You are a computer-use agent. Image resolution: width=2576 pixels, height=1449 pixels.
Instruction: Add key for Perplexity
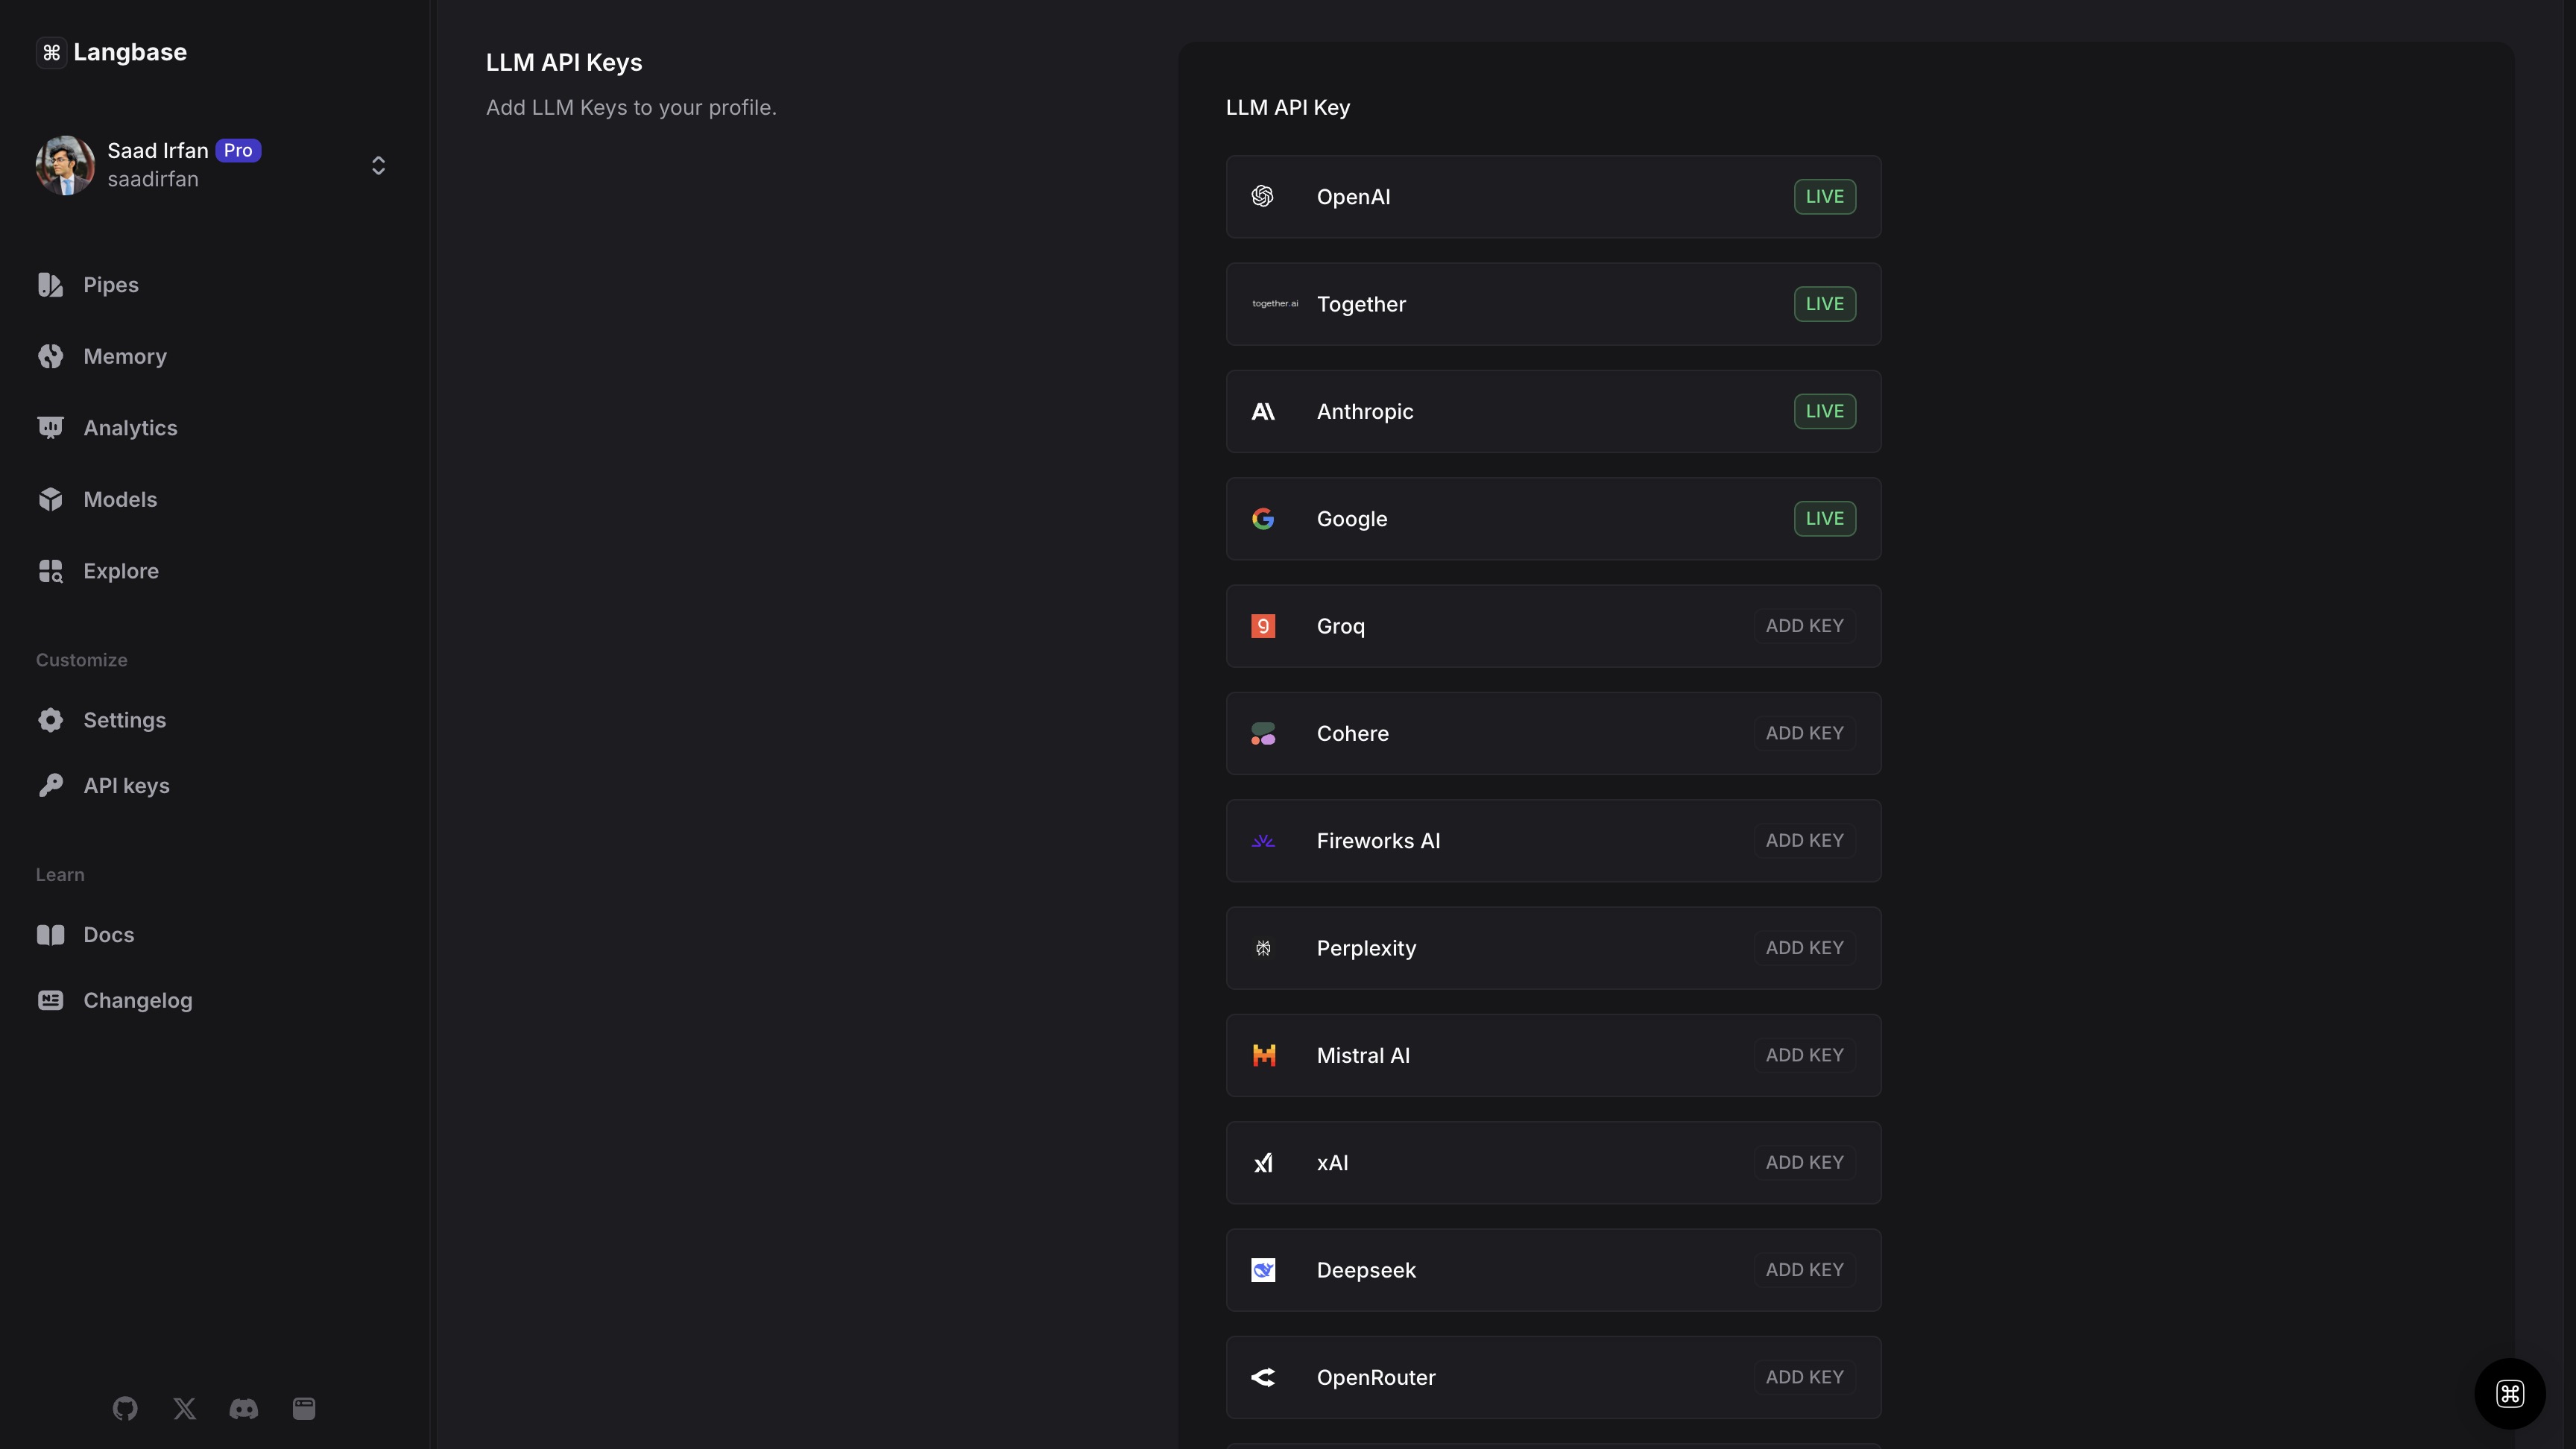tap(1804, 948)
